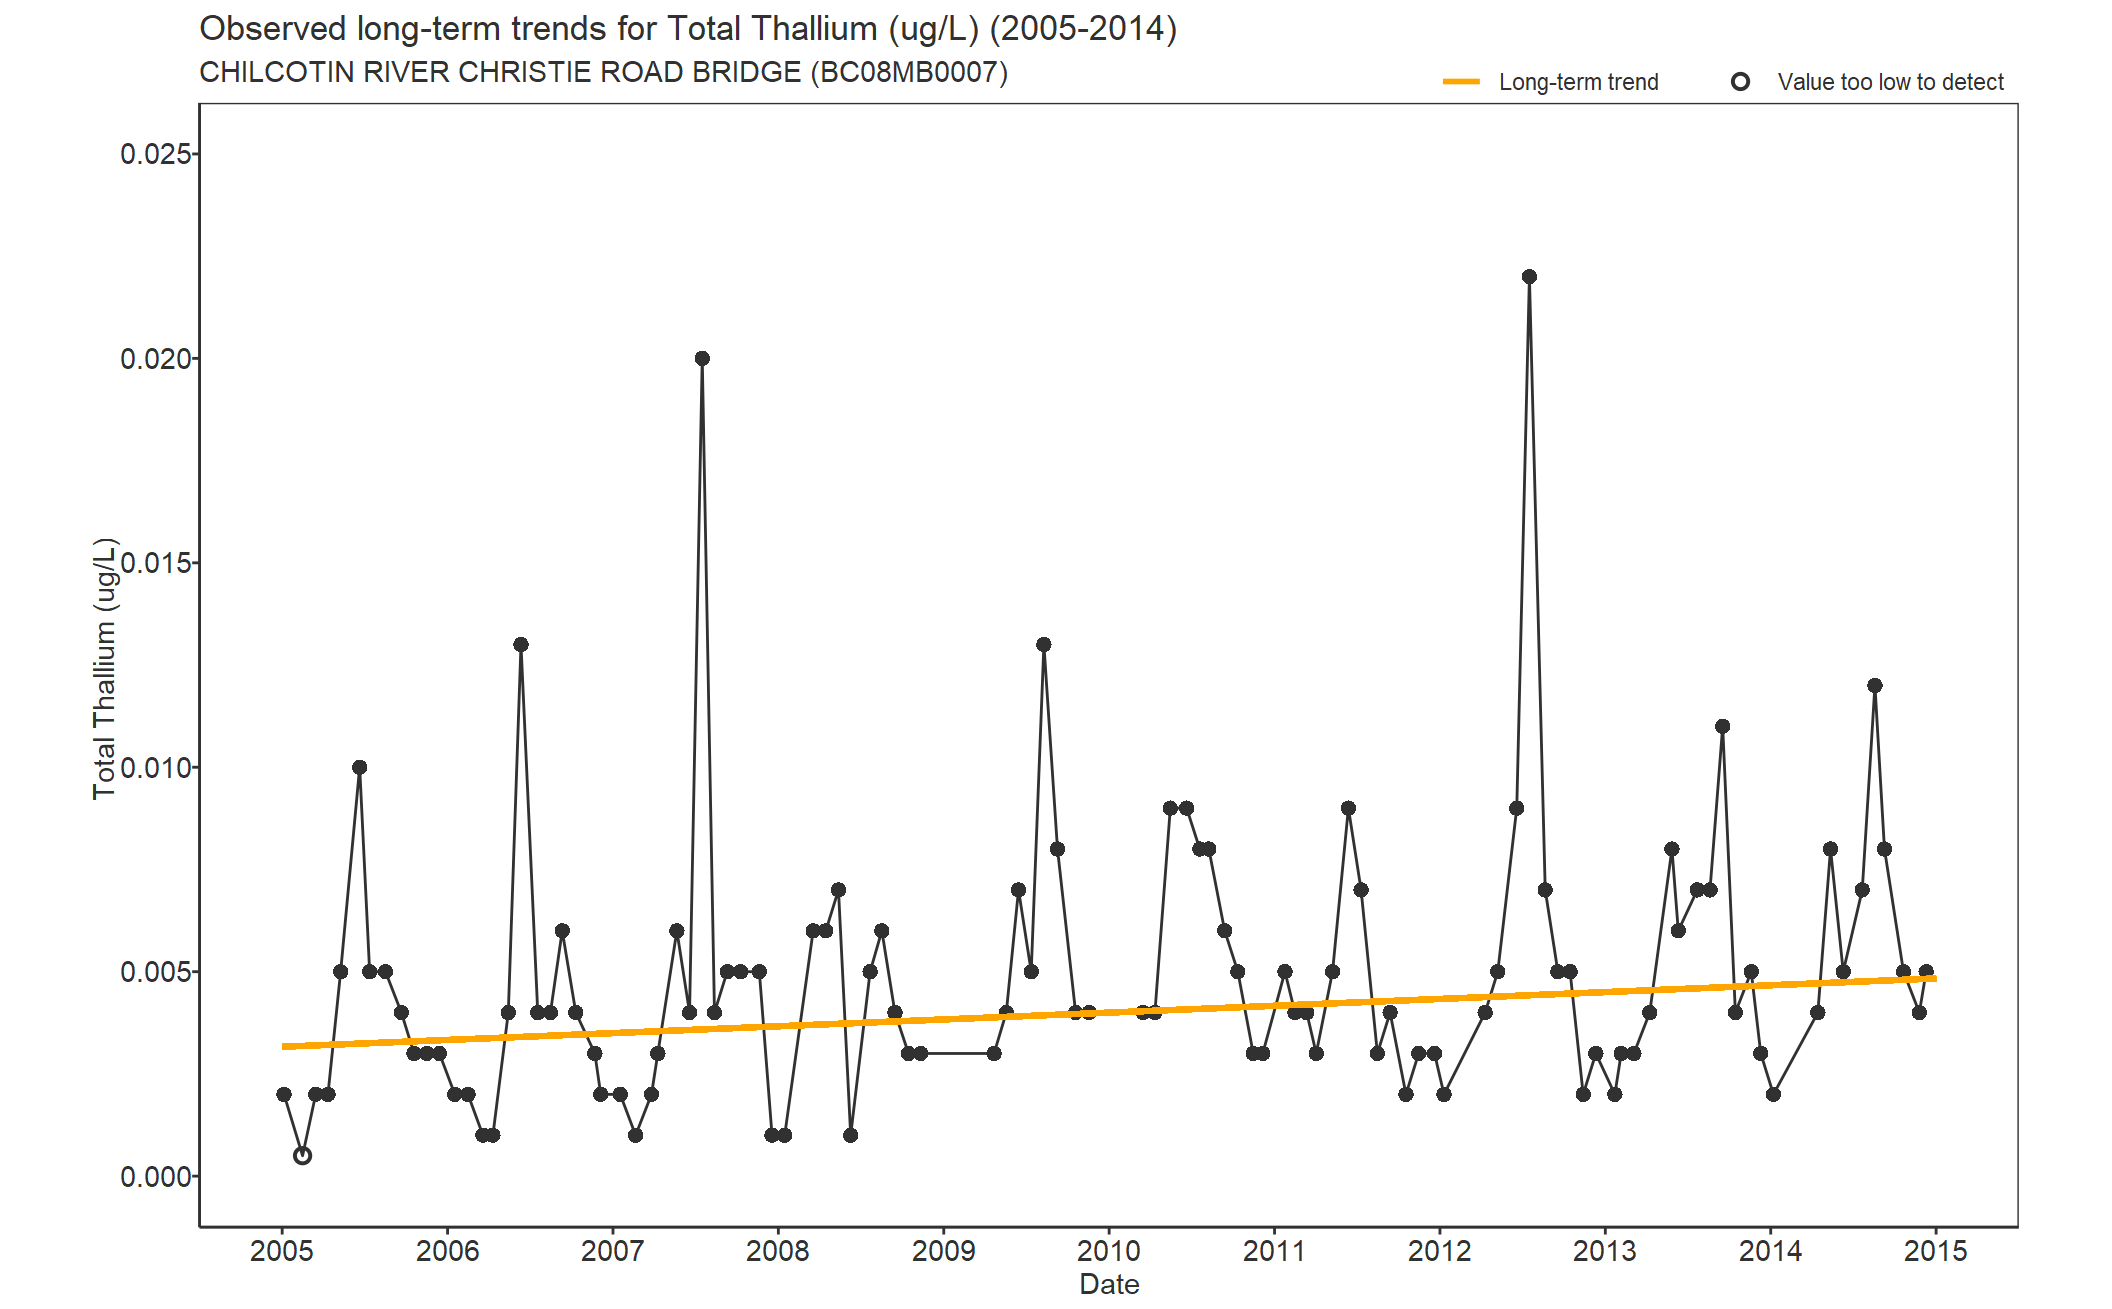Image resolution: width=2112 pixels, height=1309 pixels.
Task: Click the y-axis label 0.015
Action: 156,563
